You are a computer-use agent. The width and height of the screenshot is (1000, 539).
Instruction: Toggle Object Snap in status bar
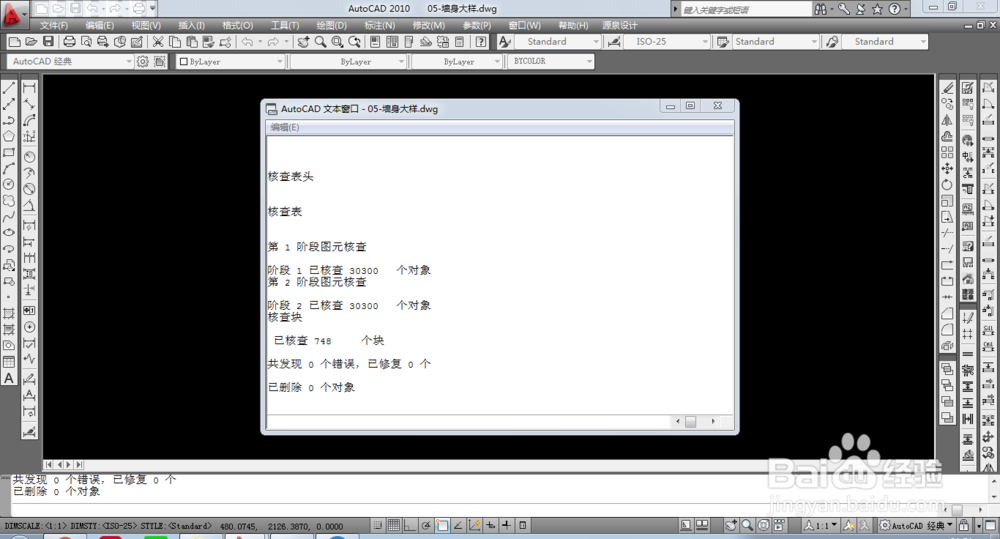coord(442,526)
